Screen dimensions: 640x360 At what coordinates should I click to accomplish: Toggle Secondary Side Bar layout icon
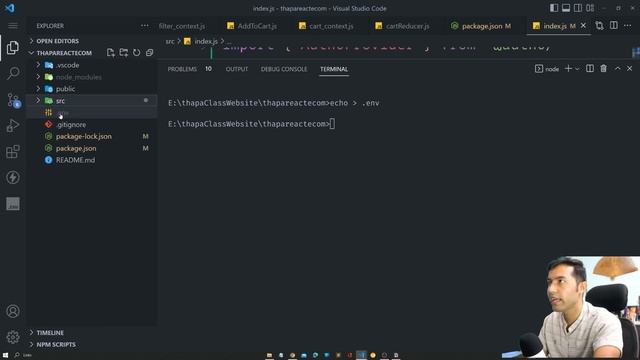pyautogui.click(x=578, y=8)
